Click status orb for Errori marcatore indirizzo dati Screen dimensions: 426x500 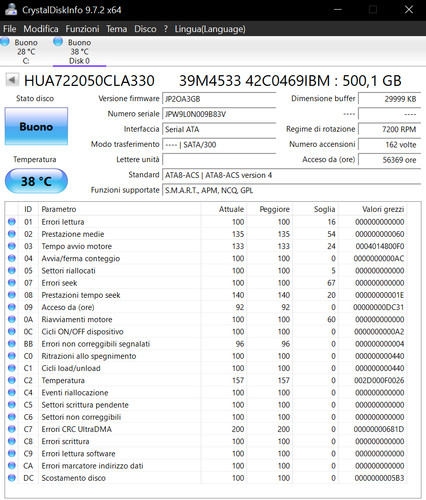pos(12,466)
